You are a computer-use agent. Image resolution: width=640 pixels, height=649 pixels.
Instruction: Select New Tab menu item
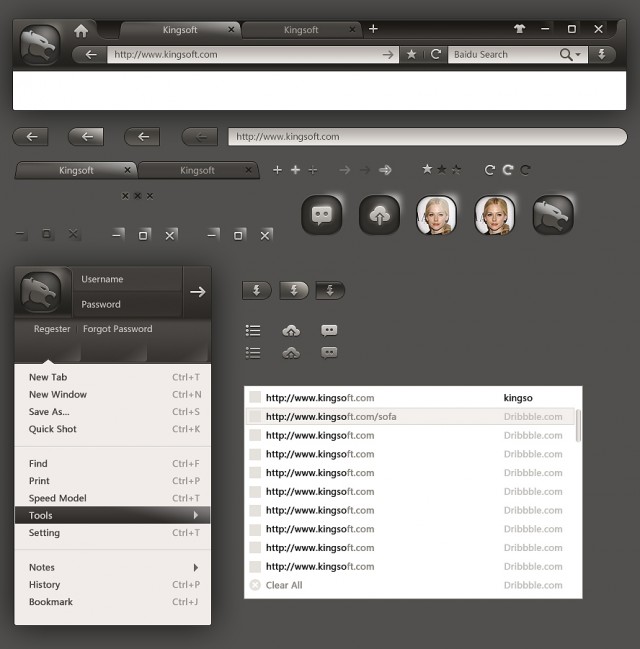[113, 377]
